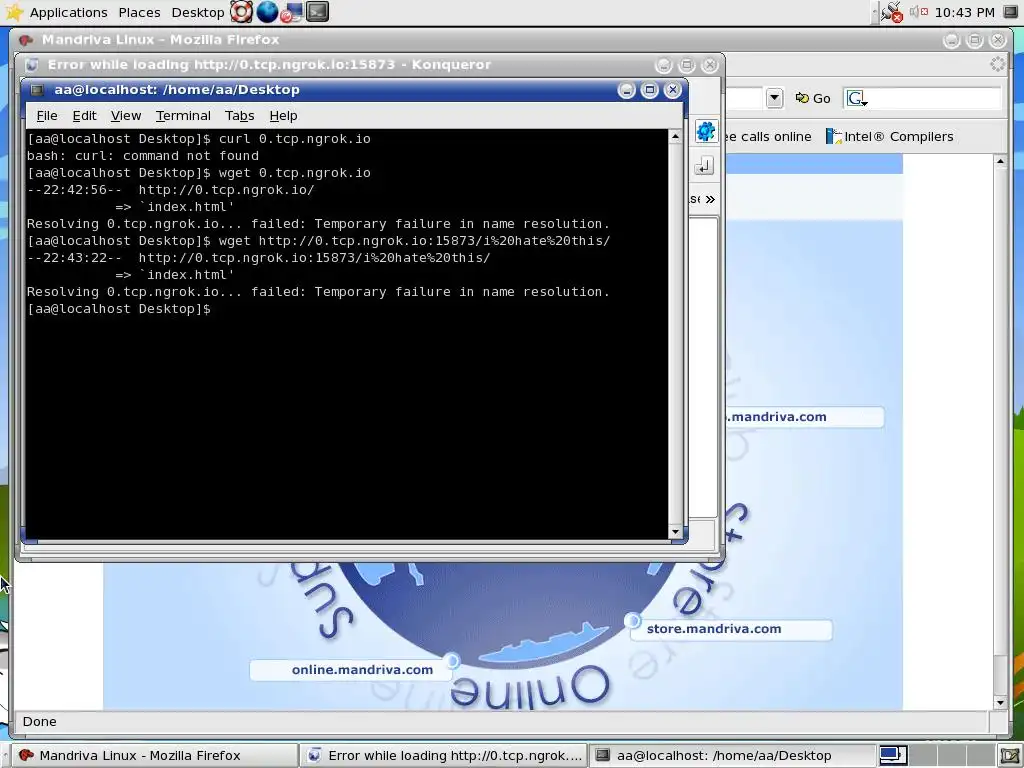Viewport: 1024px width, 768px height.
Task: Open 'calls online' bookmark in Firefox
Action: tap(768, 136)
